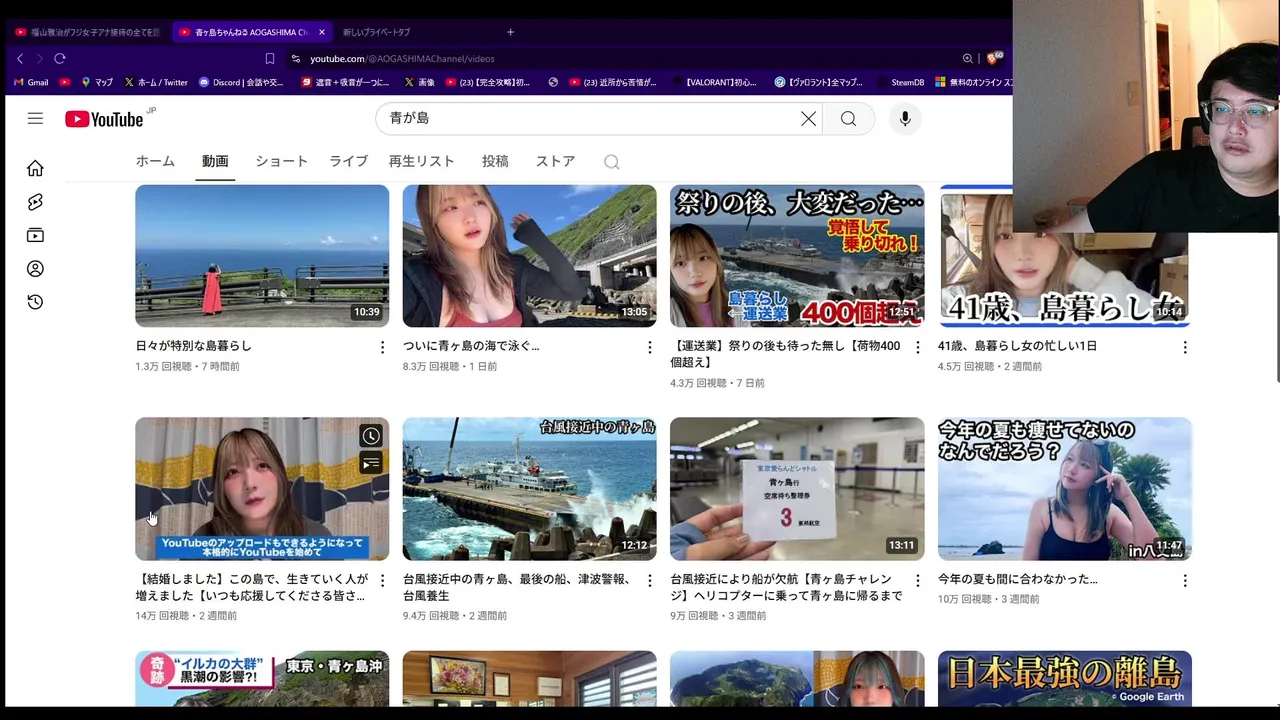Image resolution: width=1280 pixels, height=720 pixels.
Task: Open the helicopter ticket number 3 thumbnail
Action: click(x=797, y=489)
